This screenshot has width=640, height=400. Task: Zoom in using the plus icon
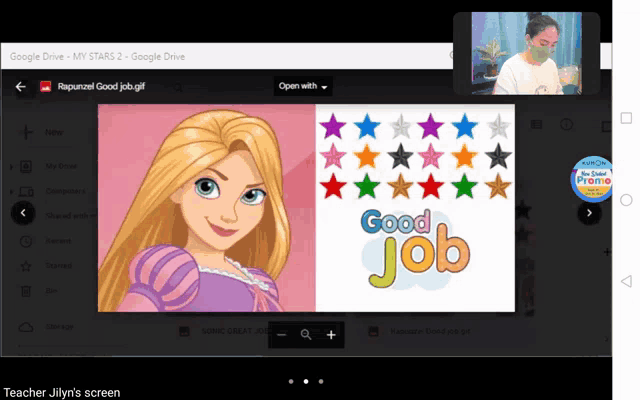coord(331,335)
